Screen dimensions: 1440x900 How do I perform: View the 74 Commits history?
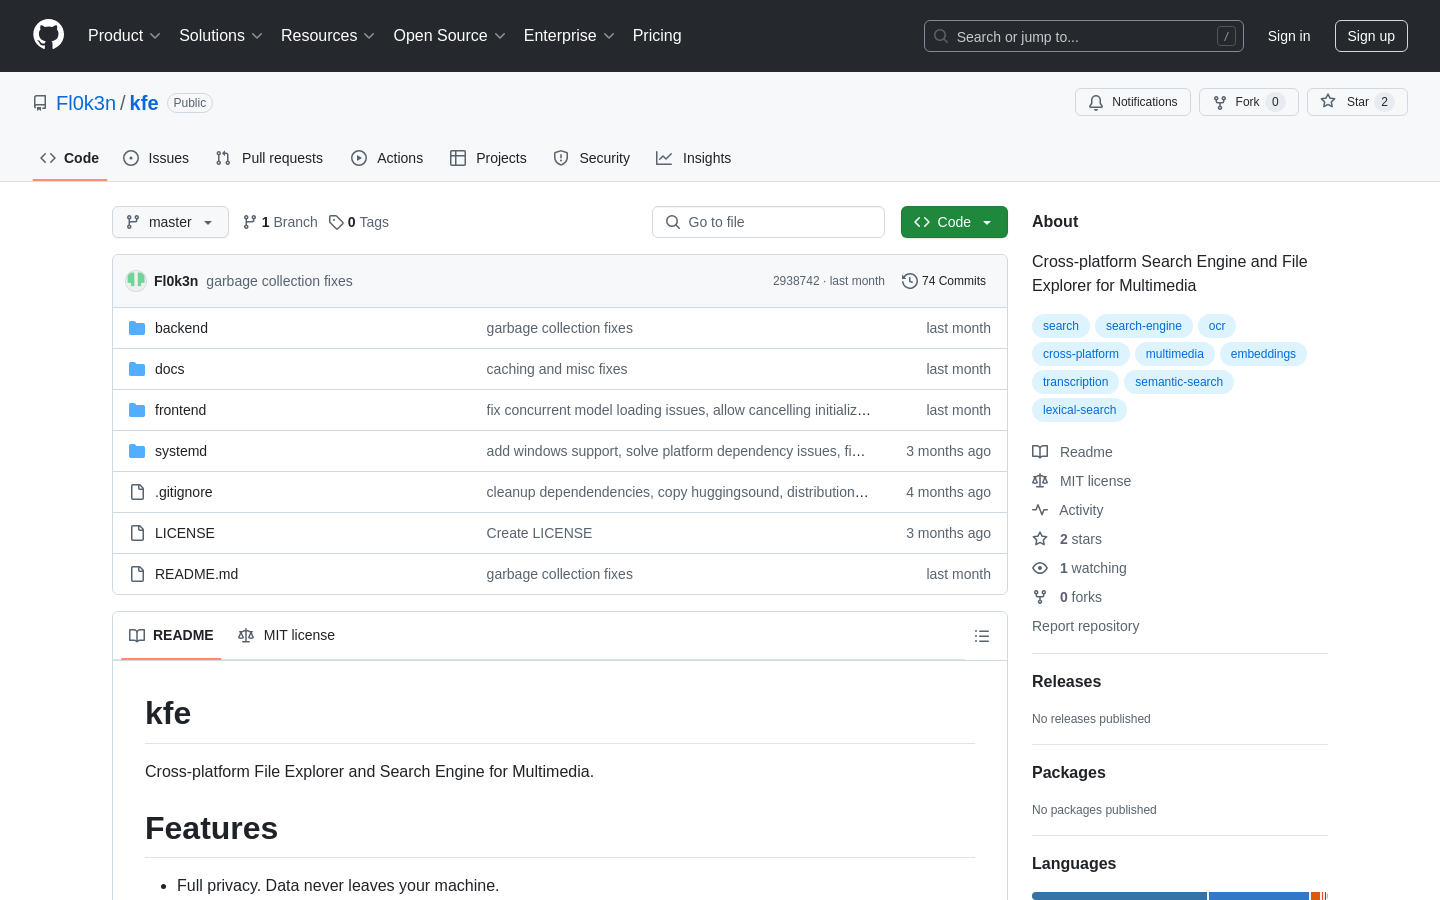point(943,281)
